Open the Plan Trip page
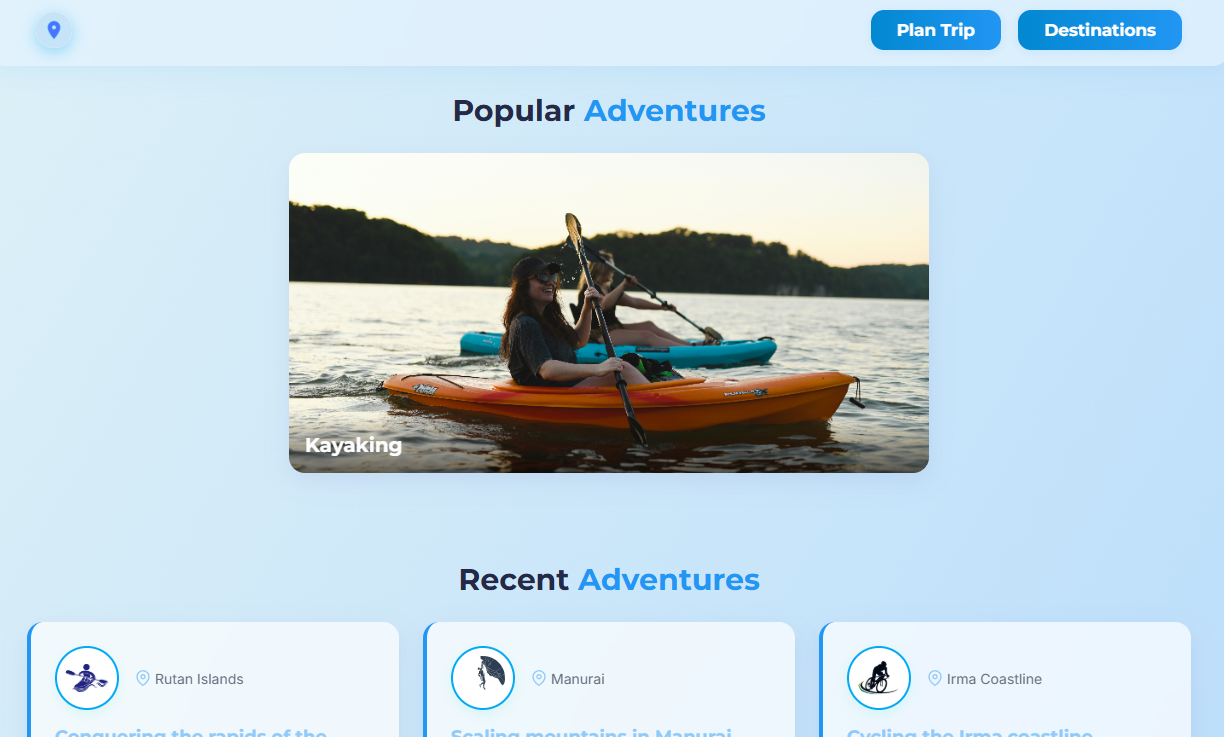This screenshot has width=1224, height=737. (936, 30)
